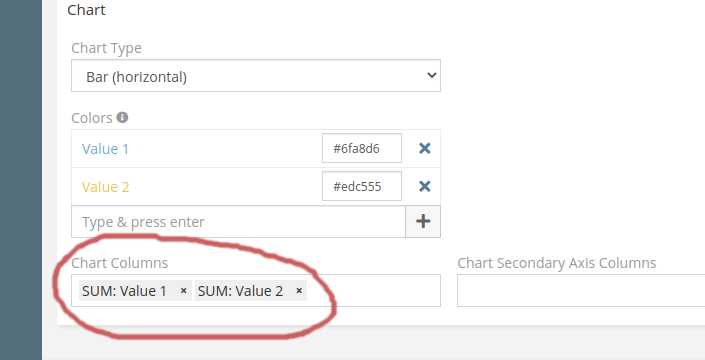Remove the Value 1 color entry
Viewport: 705px width, 360px height.
click(x=424, y=148)
